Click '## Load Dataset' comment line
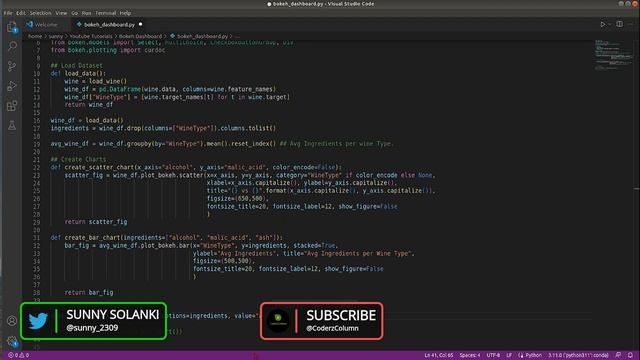The height and width of the screenshot is (360, 640). pos(76,66)
